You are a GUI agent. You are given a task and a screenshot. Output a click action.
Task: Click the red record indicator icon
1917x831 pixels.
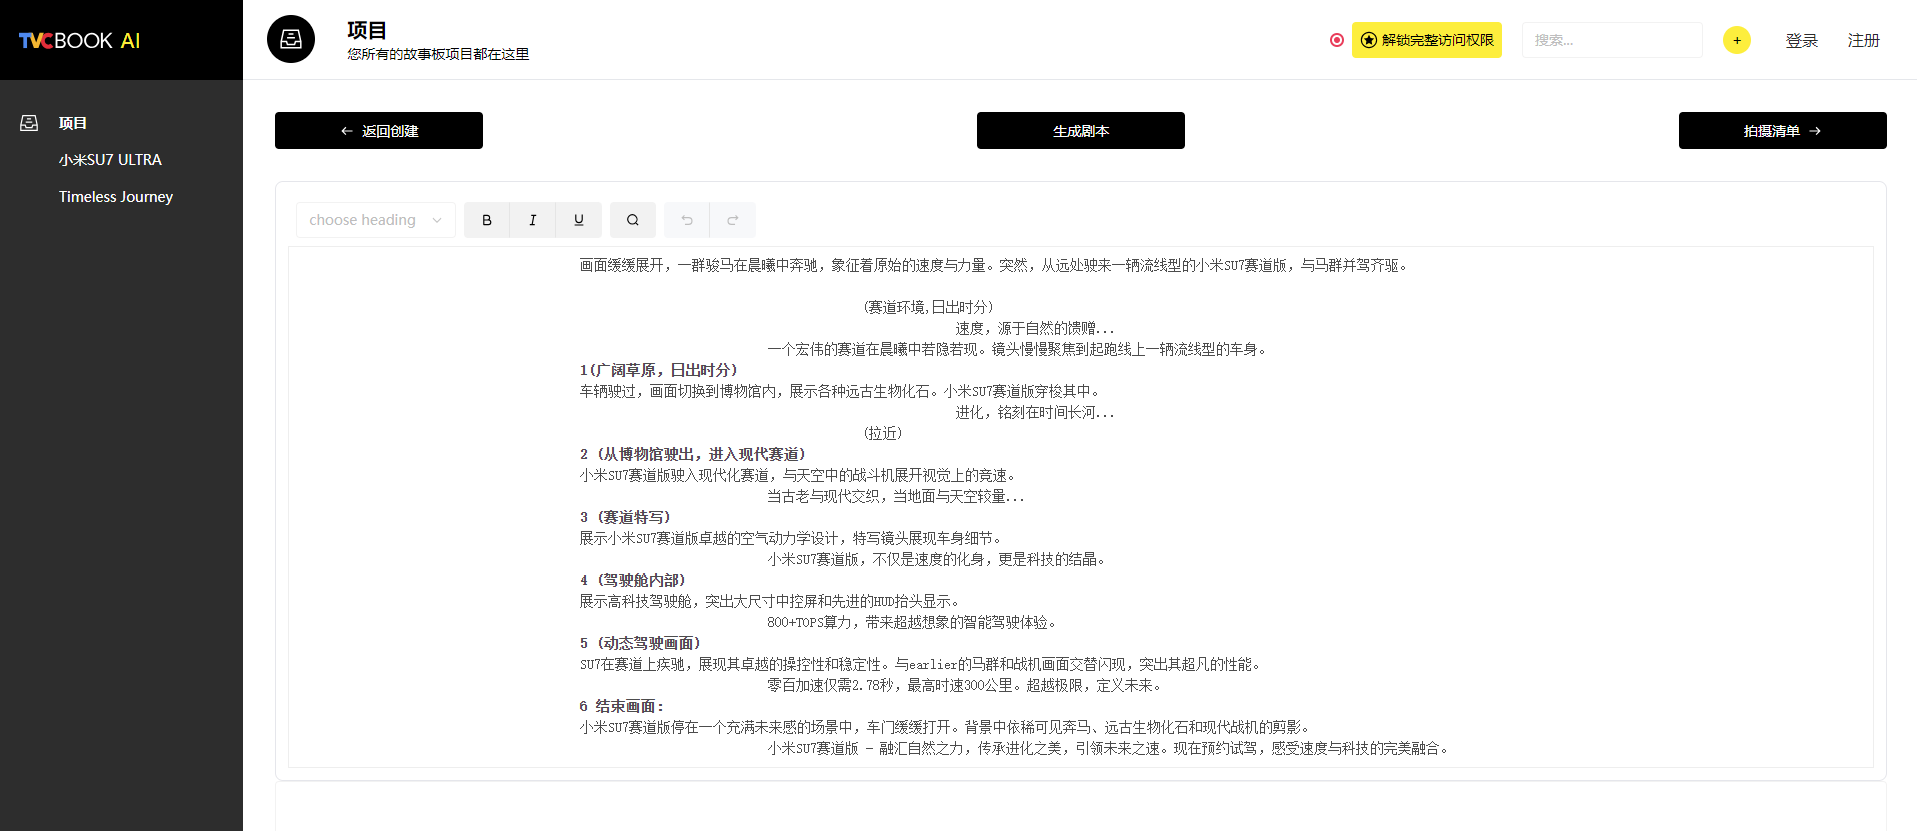coord(1337,40)
